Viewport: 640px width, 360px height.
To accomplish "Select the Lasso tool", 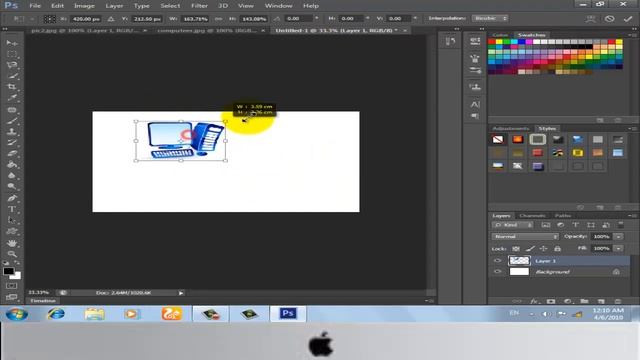I will pyautogui.click(x=11, y=65).
